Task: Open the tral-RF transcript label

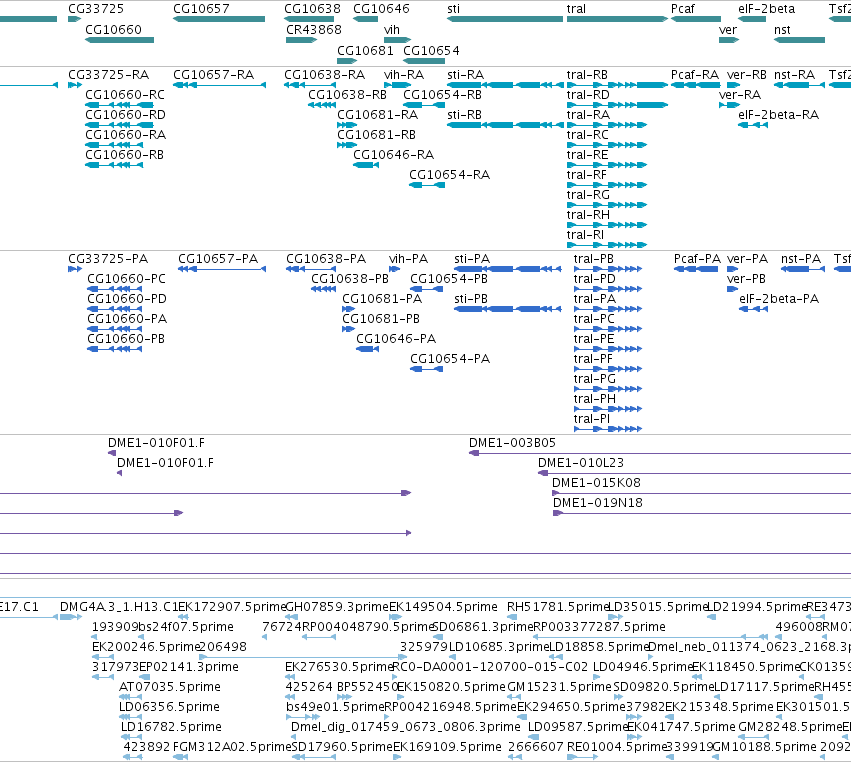Action: (x=587, y=175)
